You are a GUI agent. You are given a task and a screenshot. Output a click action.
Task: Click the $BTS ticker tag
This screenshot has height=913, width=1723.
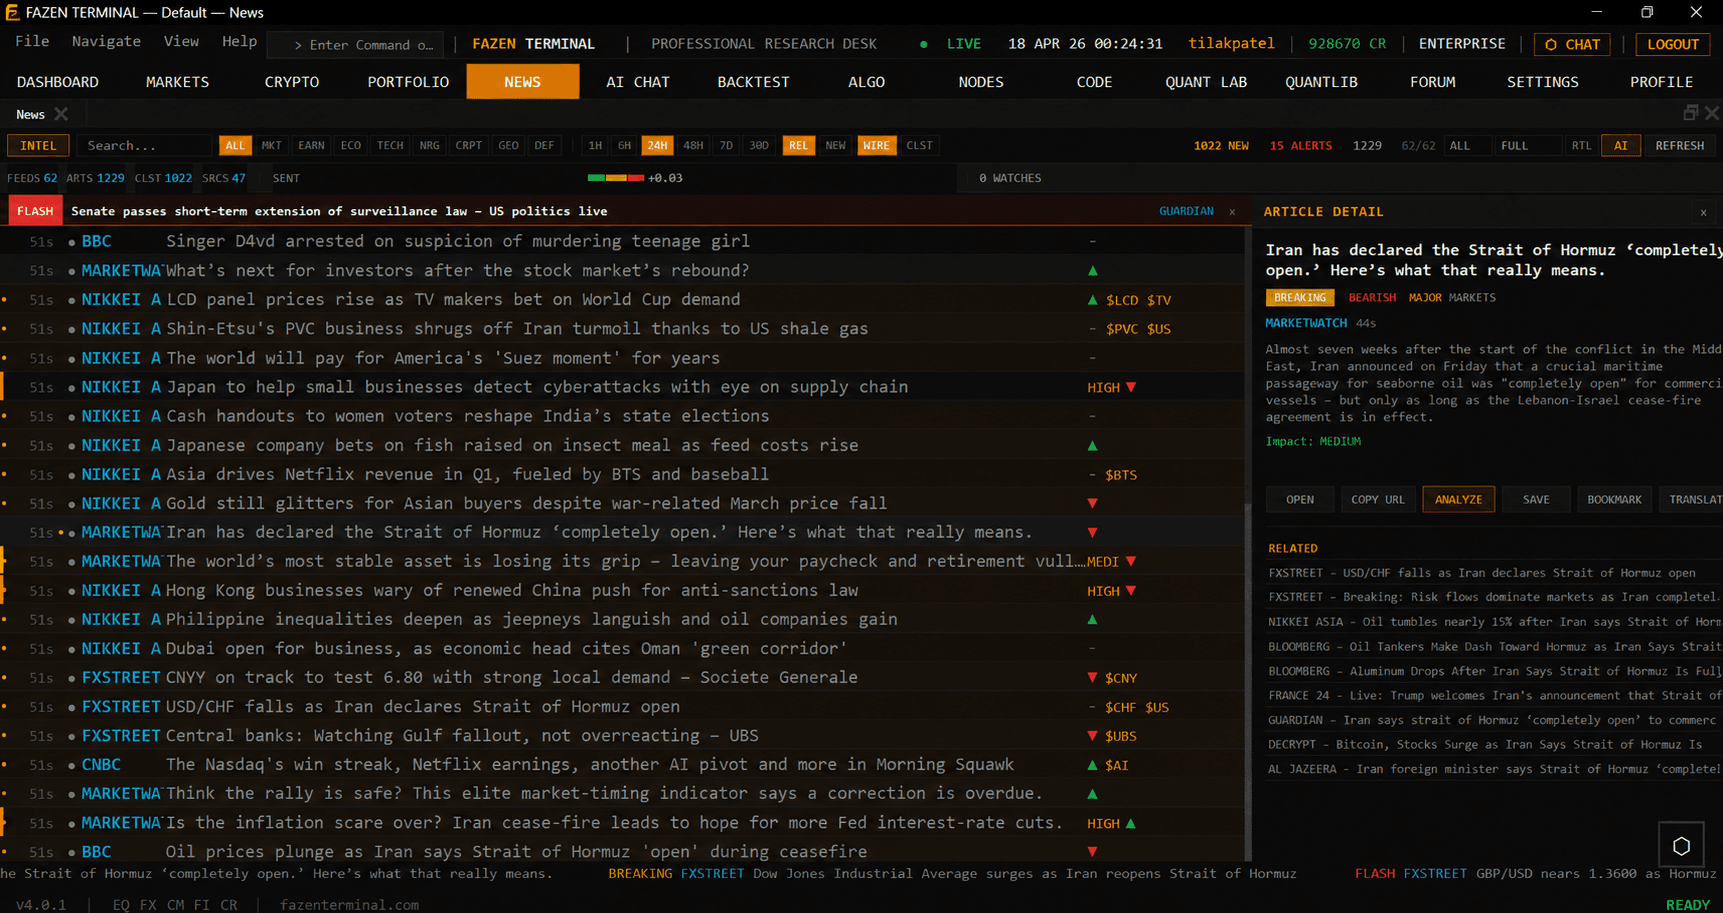pyautogui.click(x=1121, y=475)
